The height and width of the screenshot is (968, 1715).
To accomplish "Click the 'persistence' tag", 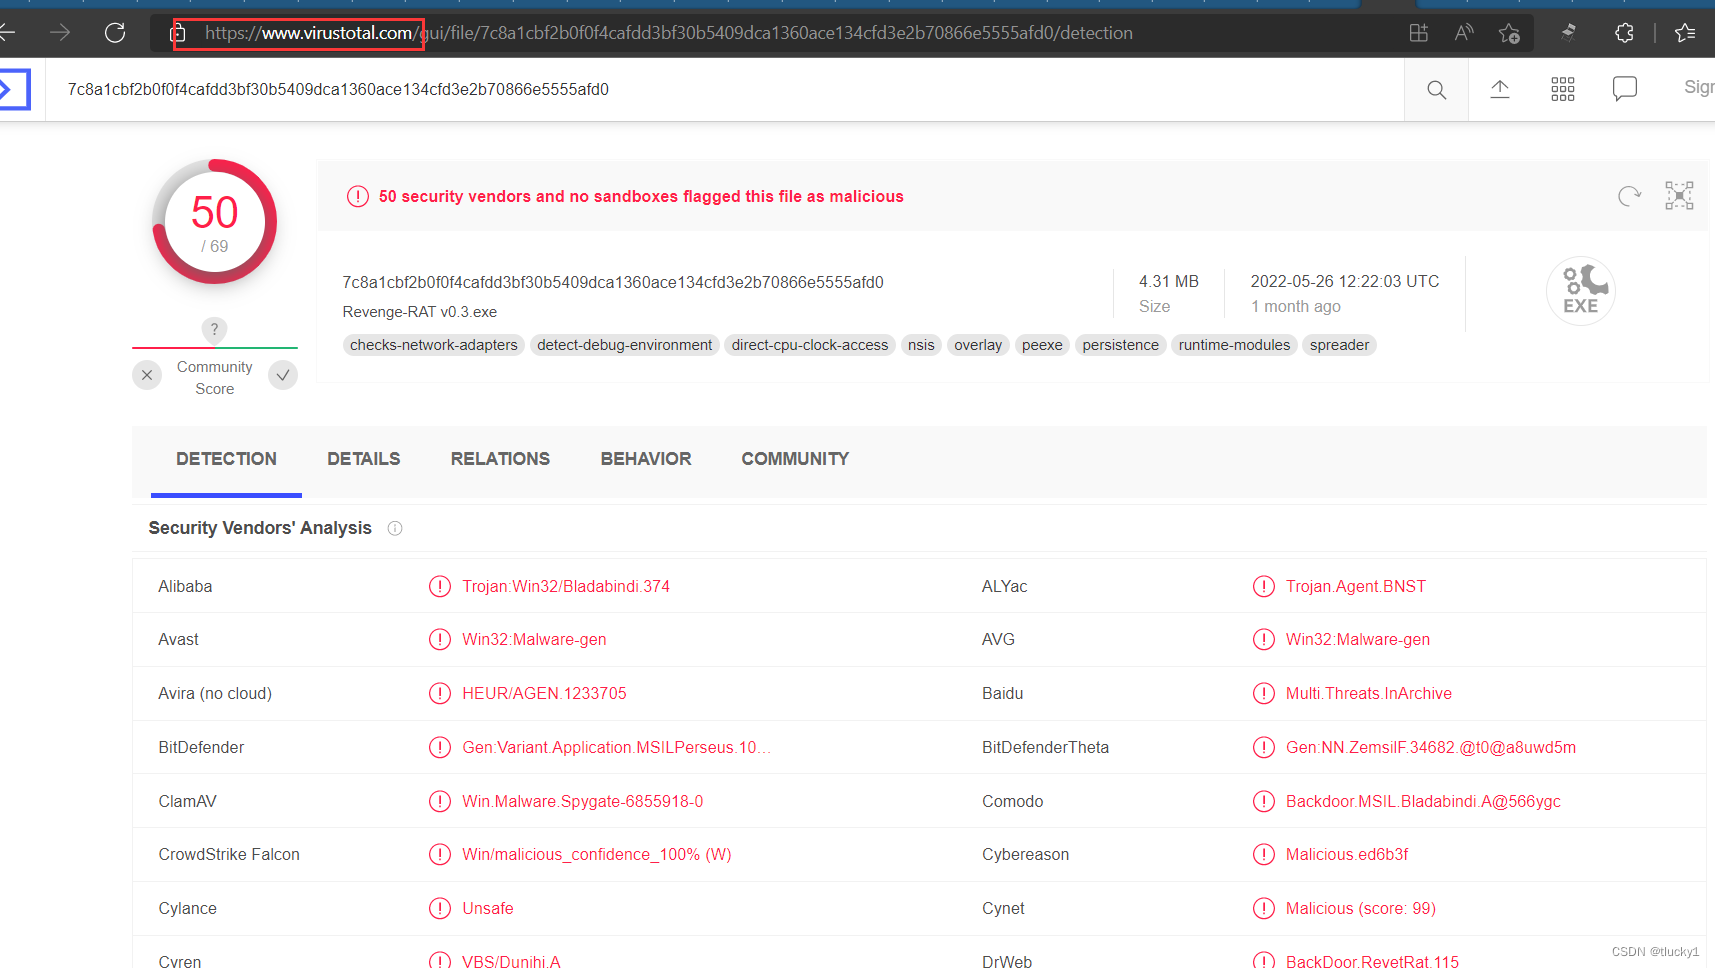I will [1120, 345].
